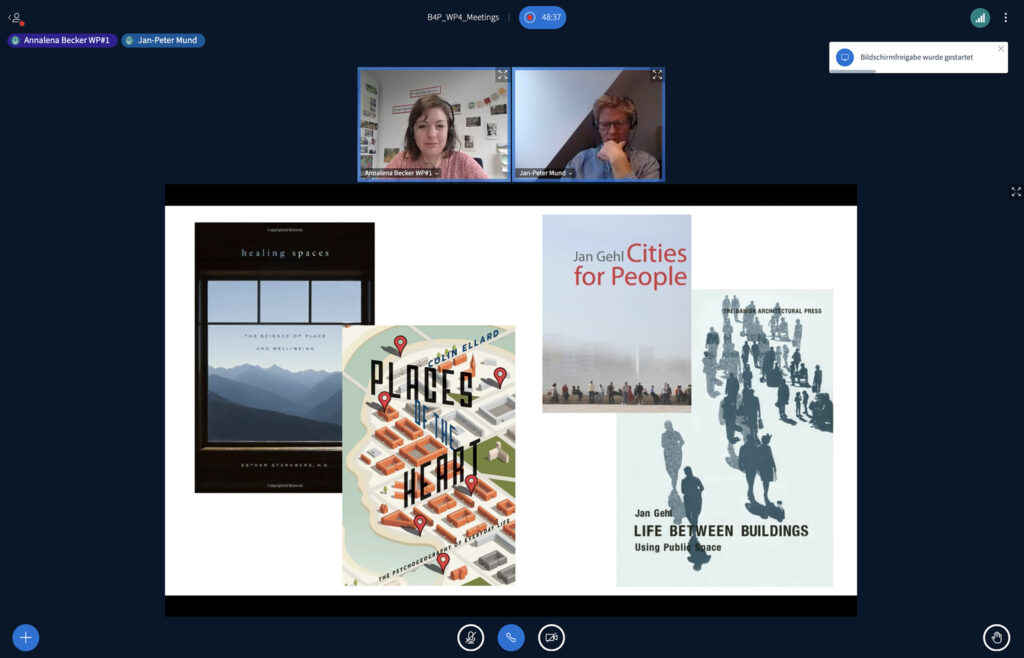
Task: Open the connection status signal icon
Action: [x=980, y=18]
